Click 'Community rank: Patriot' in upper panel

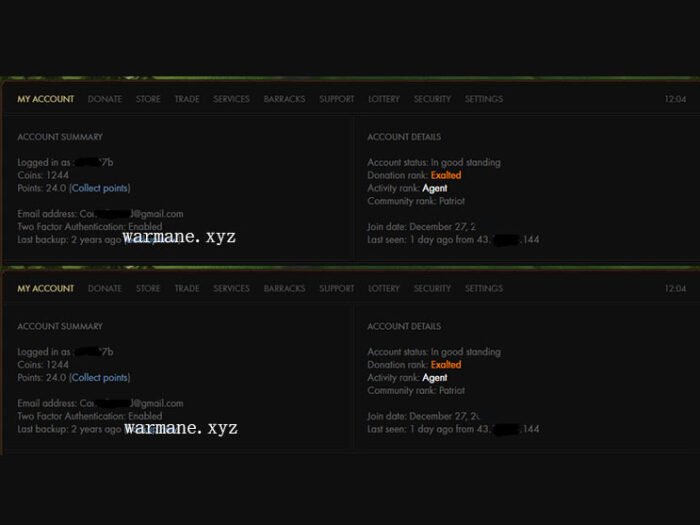416,201
